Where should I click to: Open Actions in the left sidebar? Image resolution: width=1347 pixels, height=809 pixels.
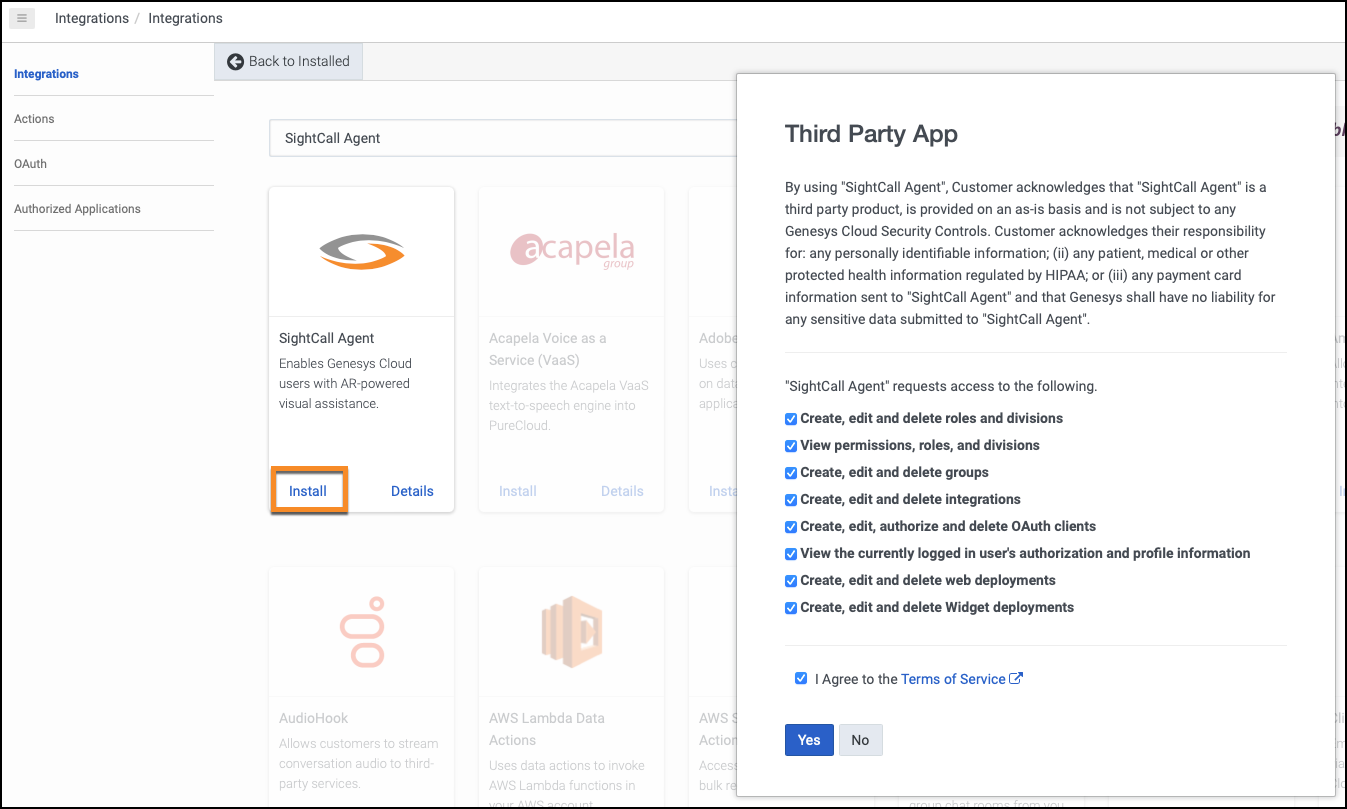click(34, 119)
